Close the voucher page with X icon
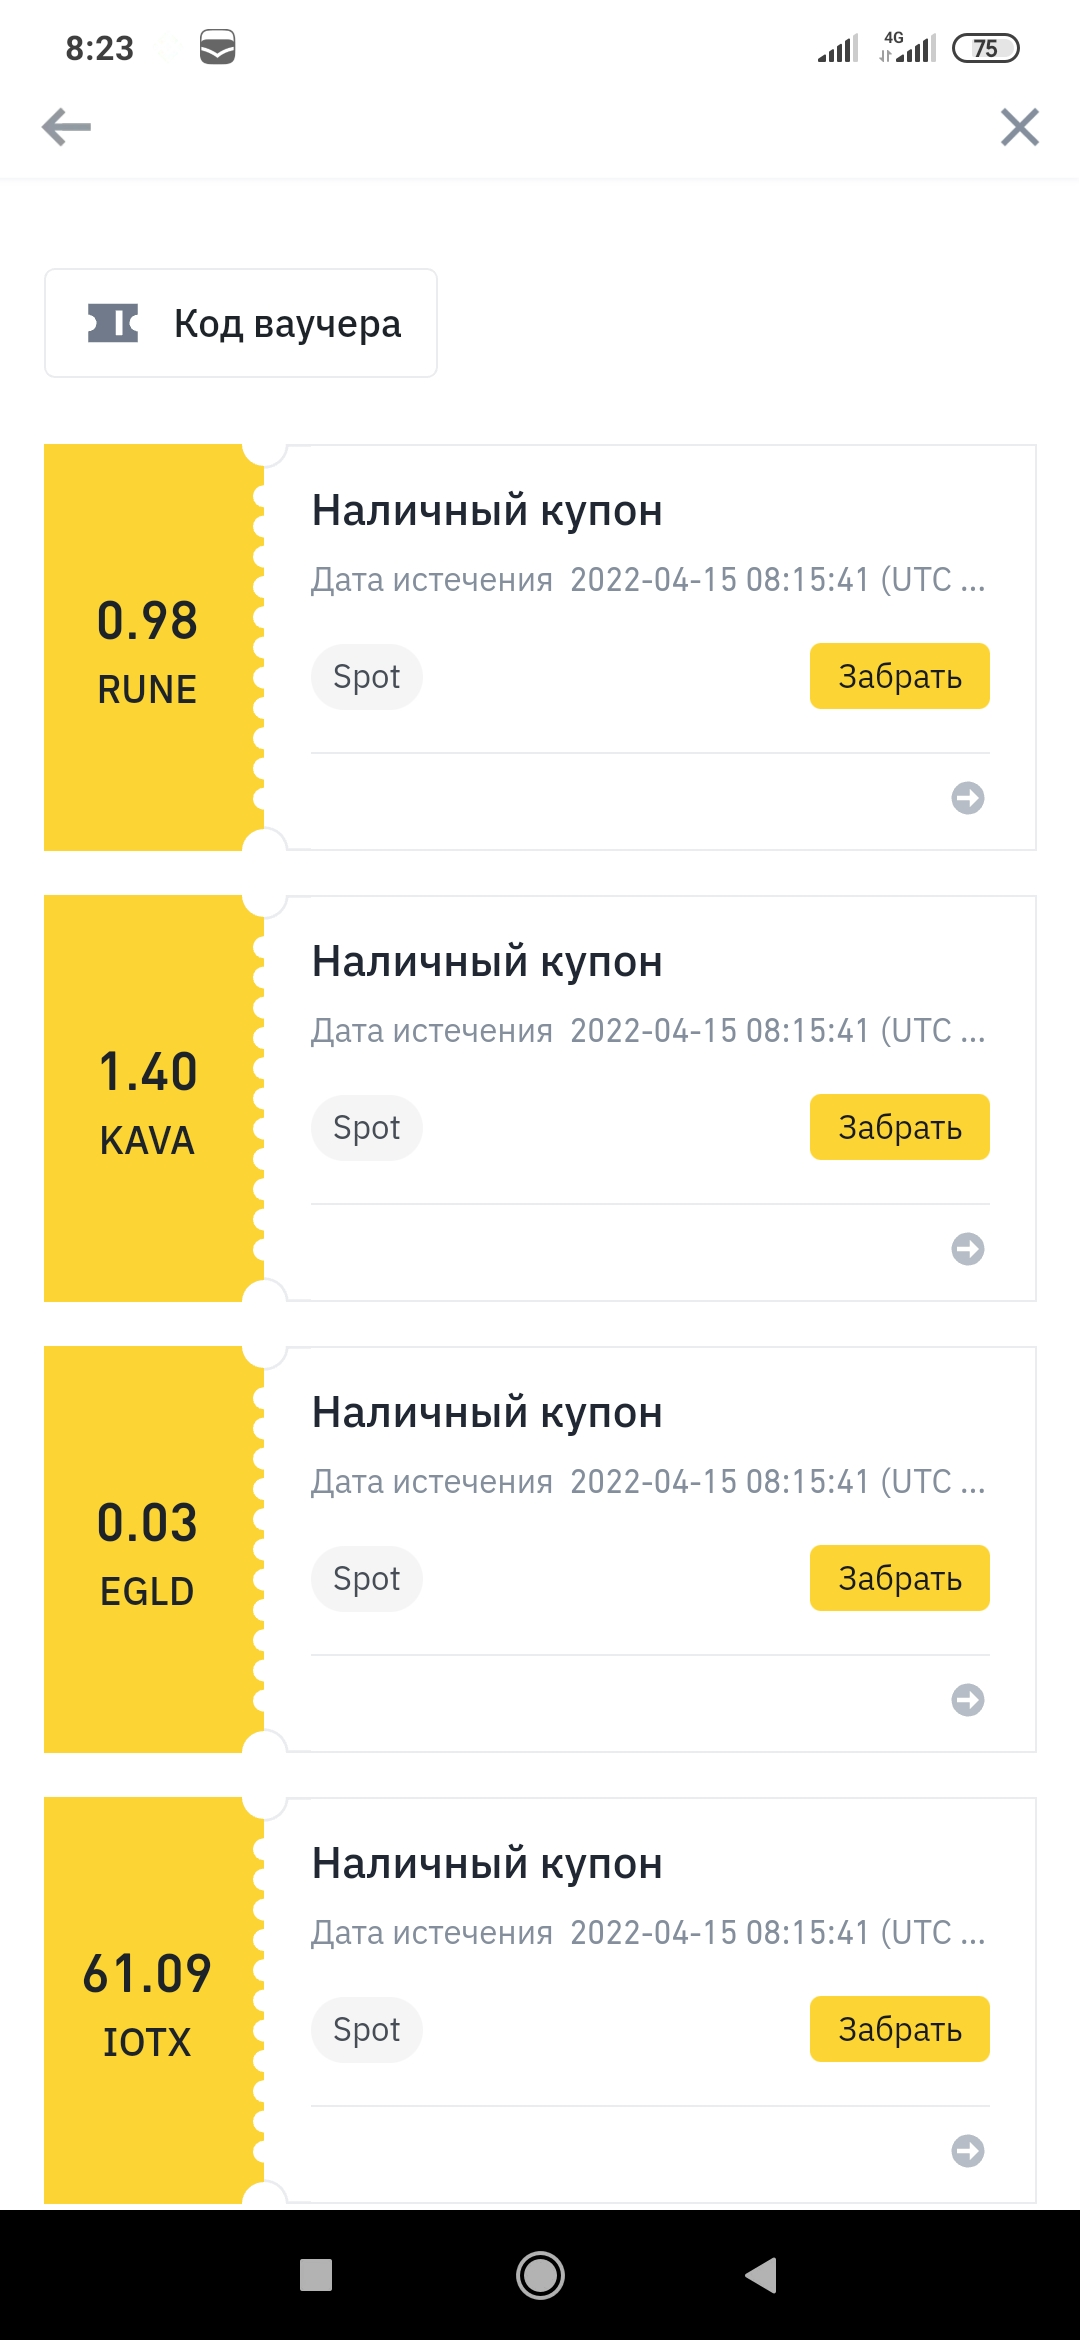Image resolution: width=1080 pixels, height=2340 pixels. tap(1020, 127)
